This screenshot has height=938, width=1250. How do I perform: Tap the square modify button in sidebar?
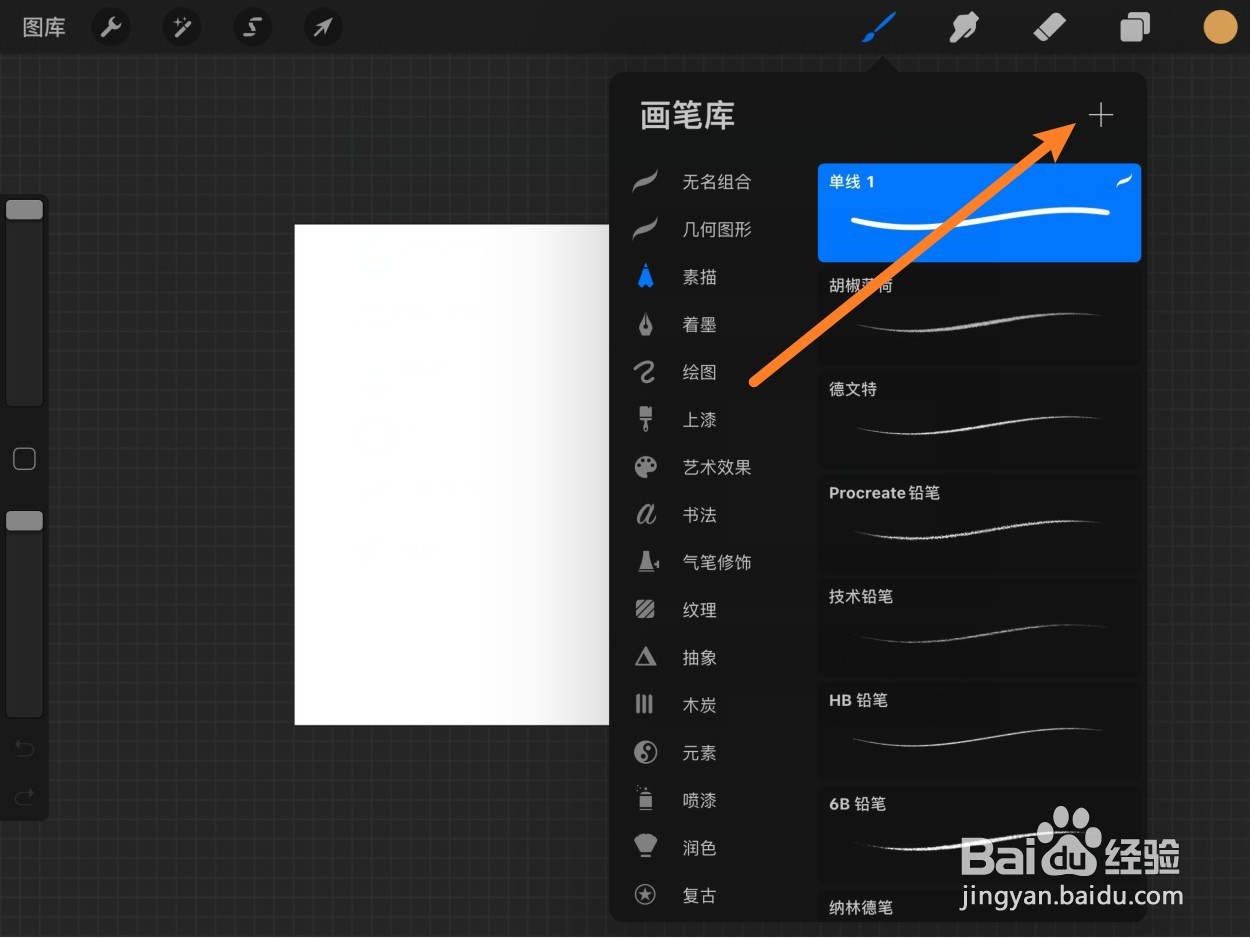point(24,459)
